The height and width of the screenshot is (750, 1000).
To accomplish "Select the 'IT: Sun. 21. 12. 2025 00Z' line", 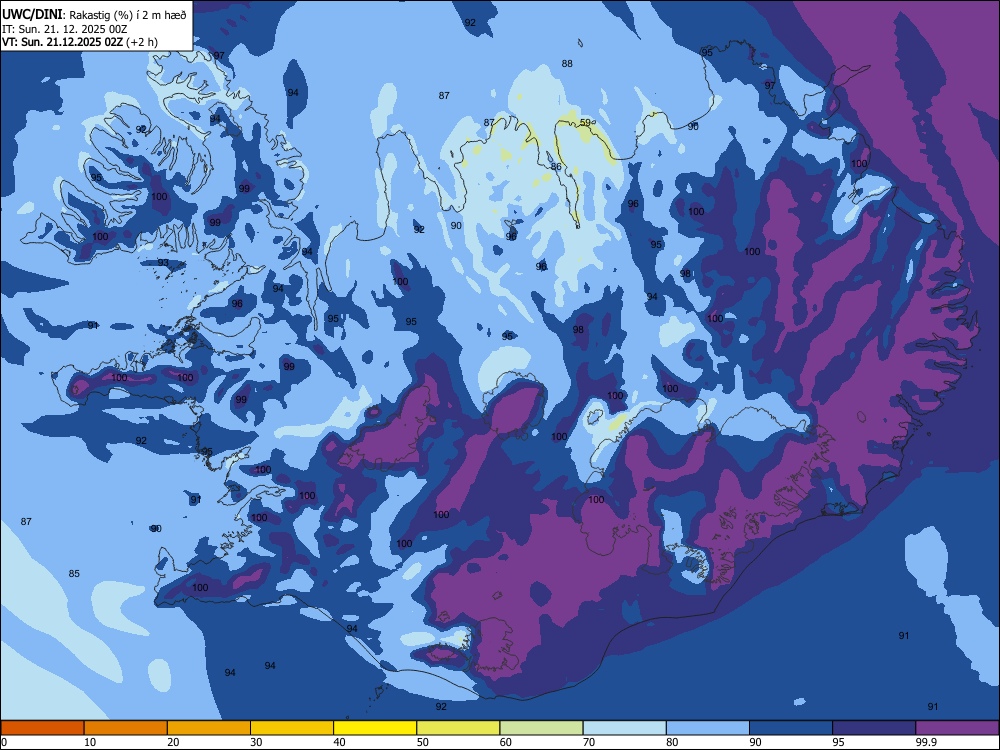I will pyautogui.click(x=64, y=29).
